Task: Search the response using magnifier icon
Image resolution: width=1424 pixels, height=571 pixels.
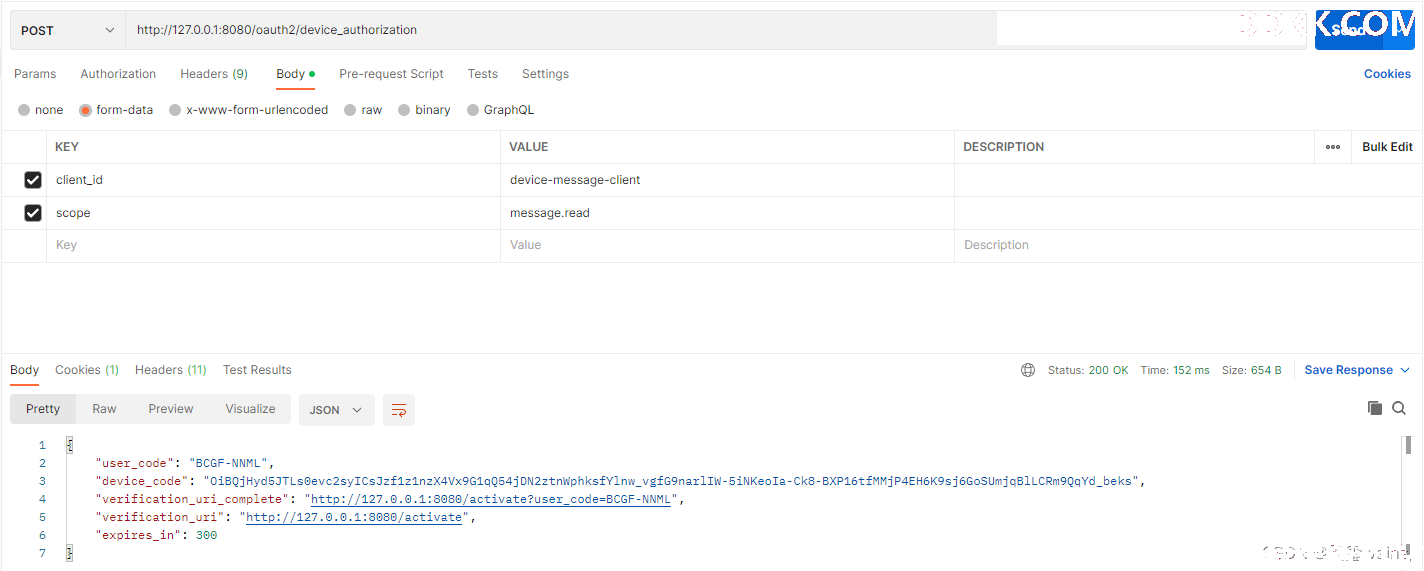Action: coord(1399,408)
